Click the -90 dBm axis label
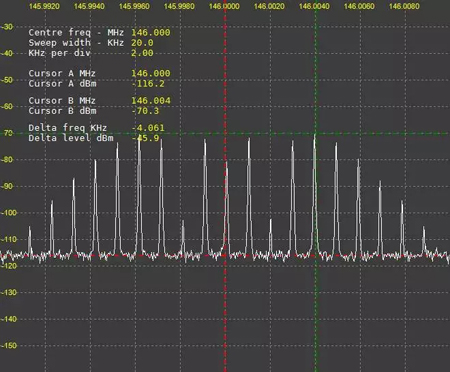 click(7, 186)
